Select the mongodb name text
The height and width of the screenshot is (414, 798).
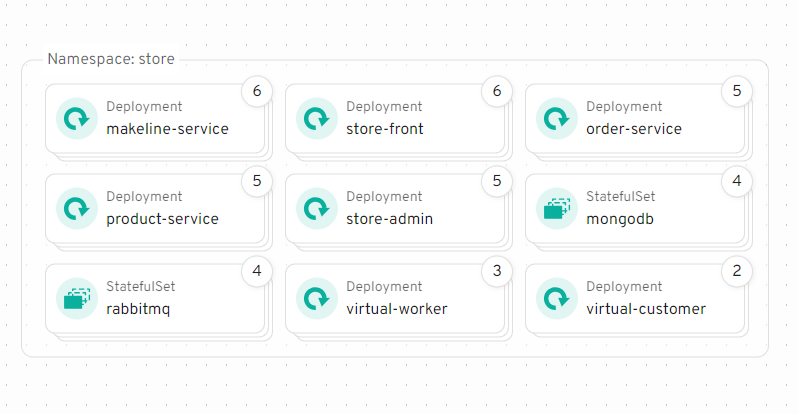click(x=620, y=219)
